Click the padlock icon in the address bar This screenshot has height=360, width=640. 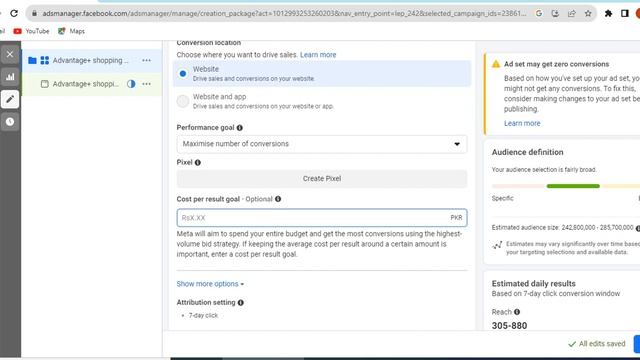[x=35, y=13]
